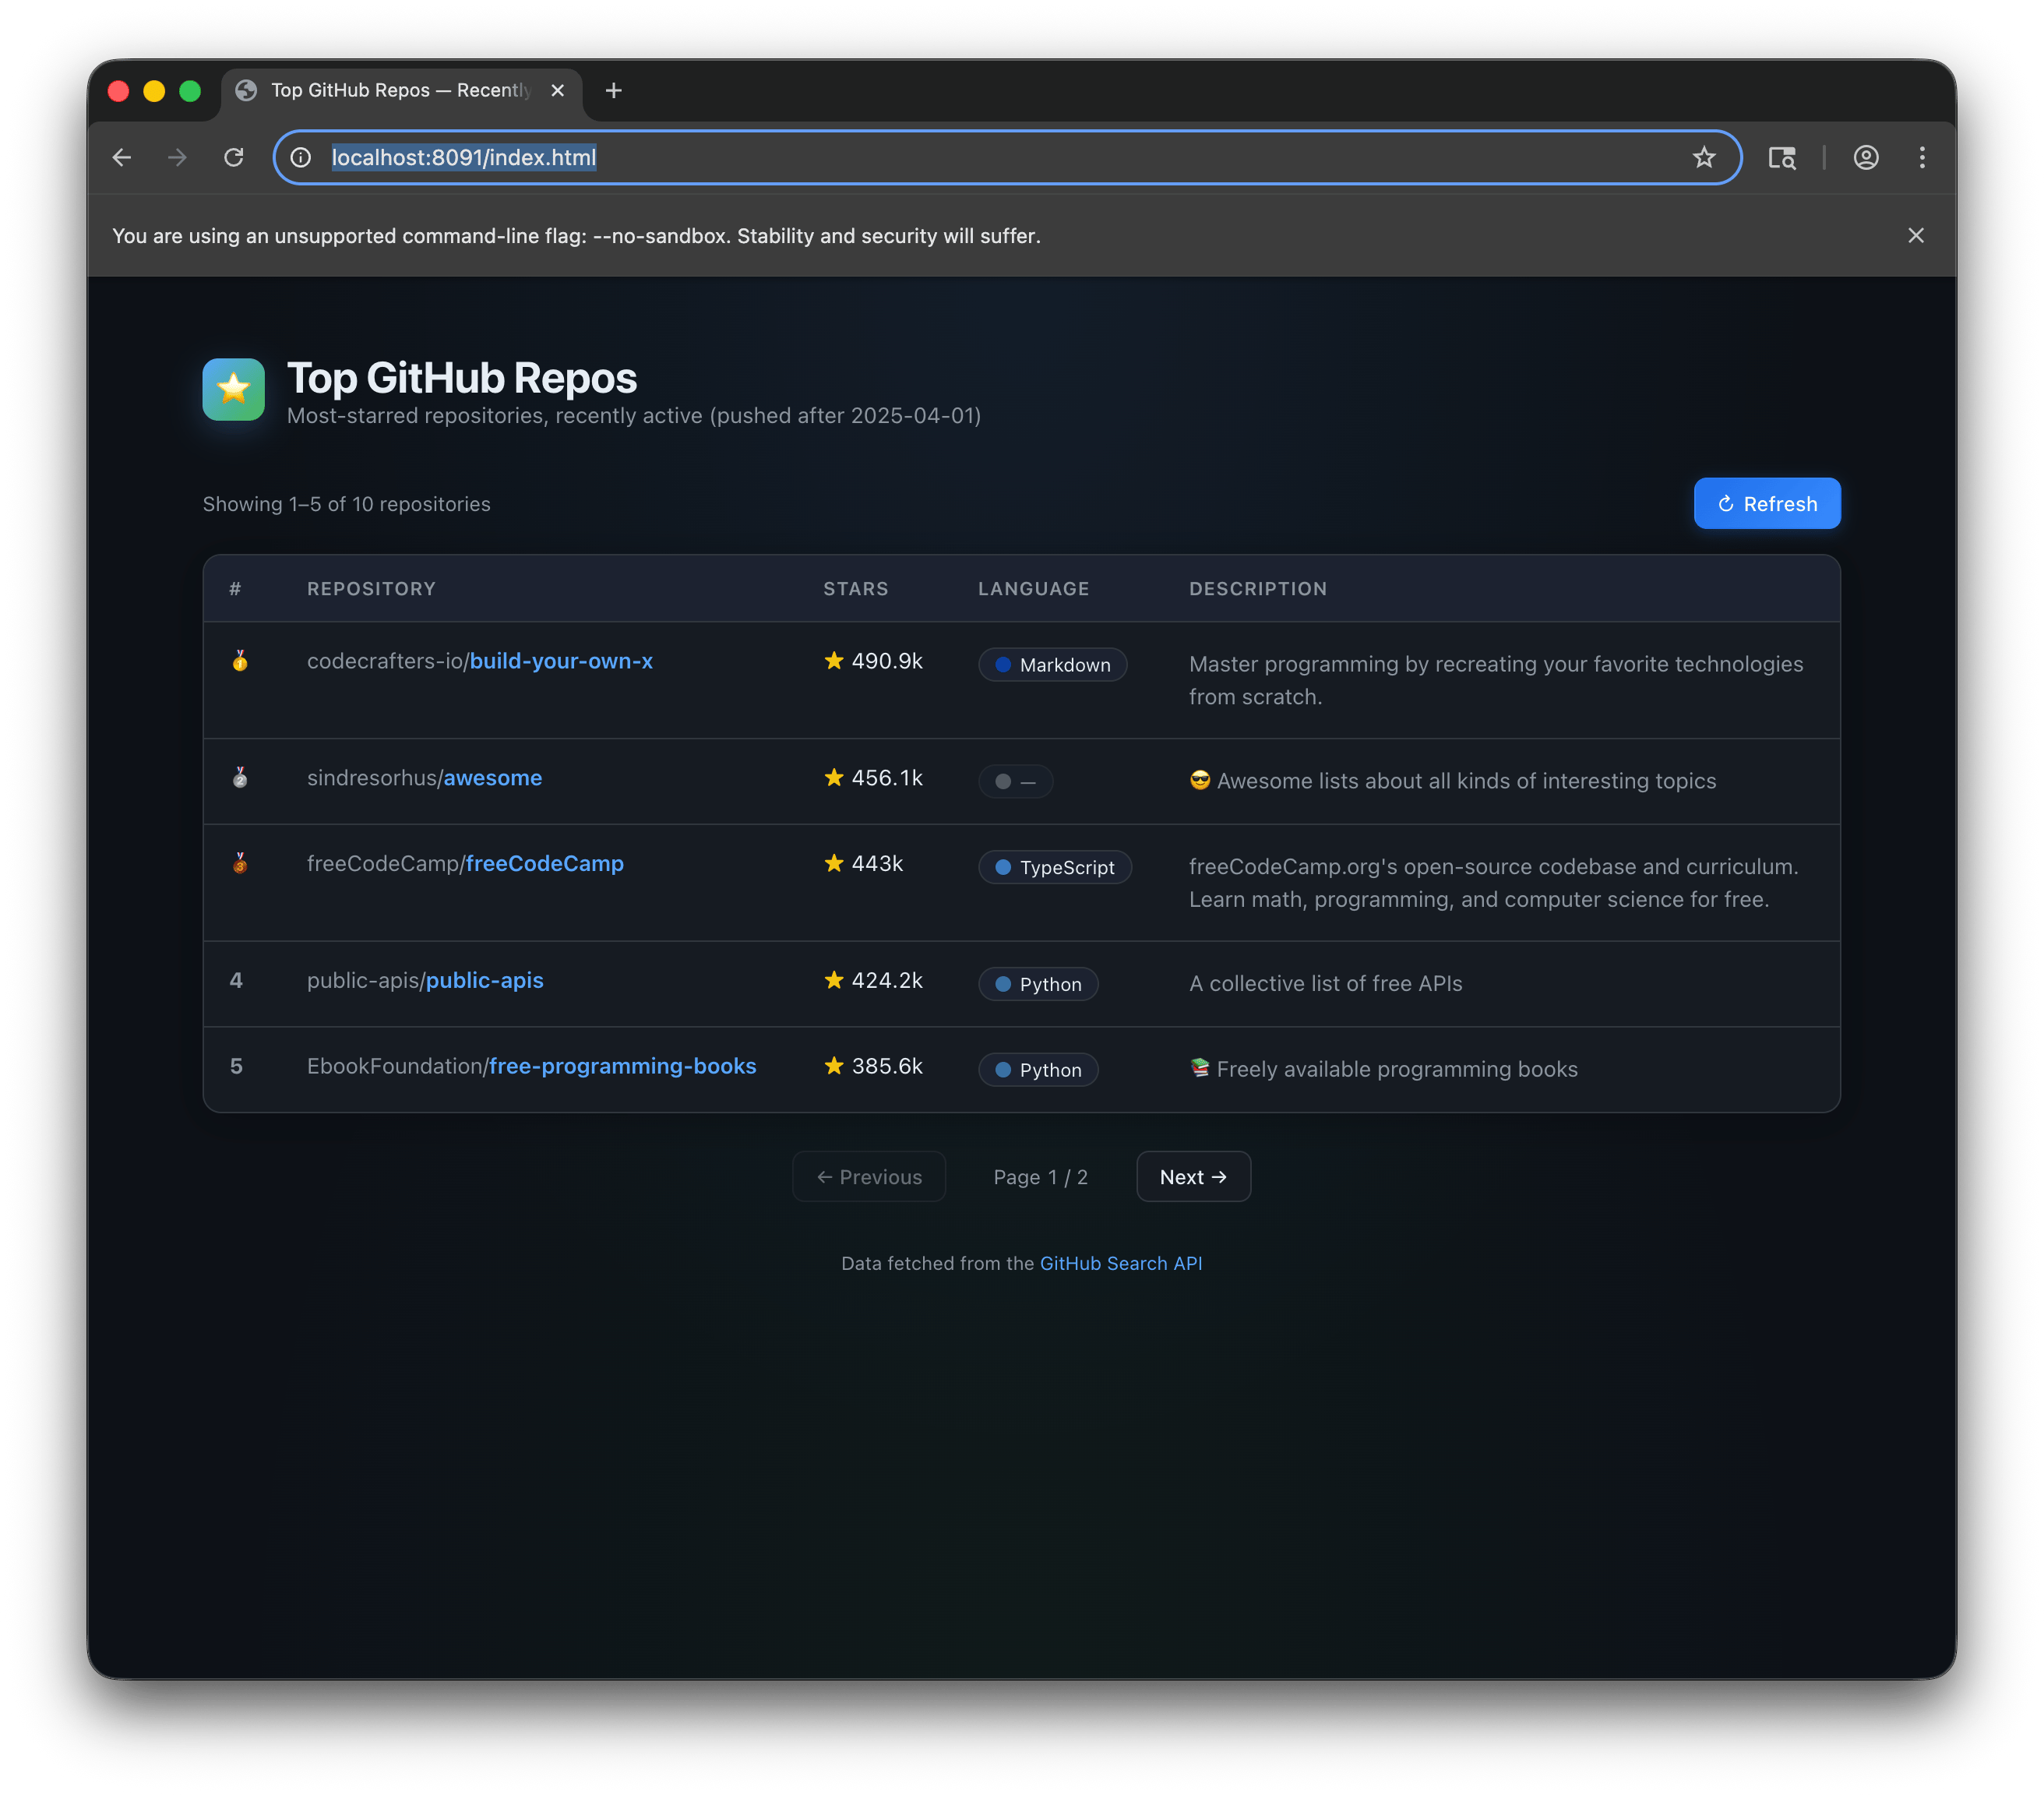Screen dimensions: 2044x1795
Task: Click the star icon next to 456.1k
Action: [x=834, y=778]
